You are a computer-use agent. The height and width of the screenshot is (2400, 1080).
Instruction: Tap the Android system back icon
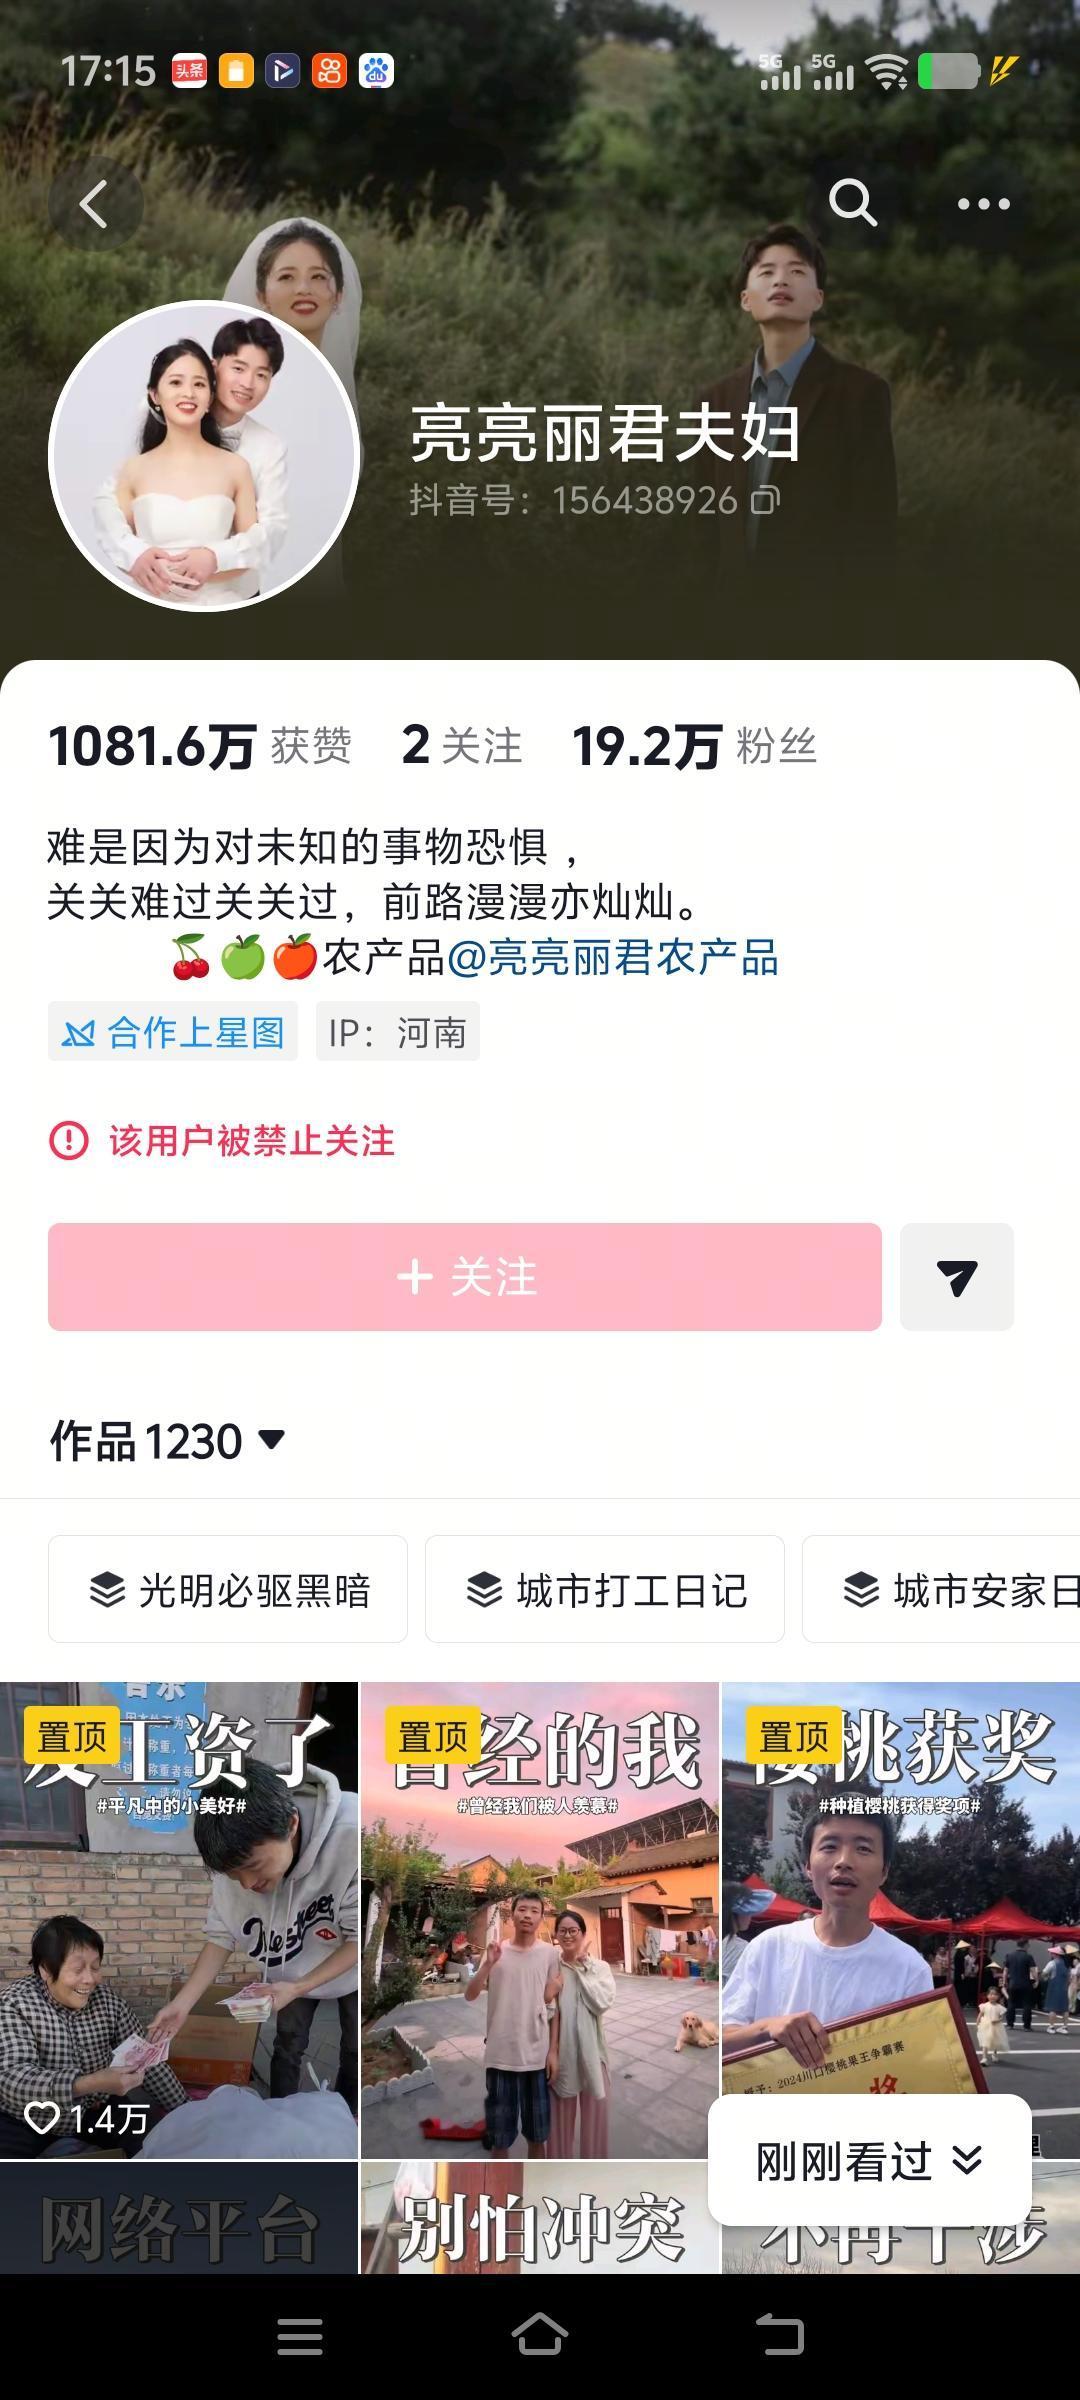(780, 2337)
